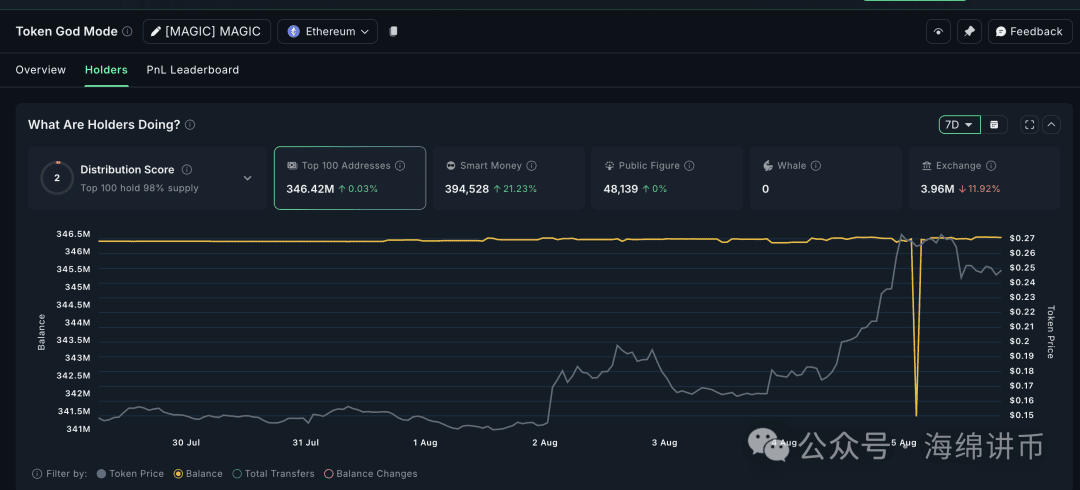Enable the Total Transfers chart filter
The width and height of the screenshot is (1080, 490).
pos(274,473)
